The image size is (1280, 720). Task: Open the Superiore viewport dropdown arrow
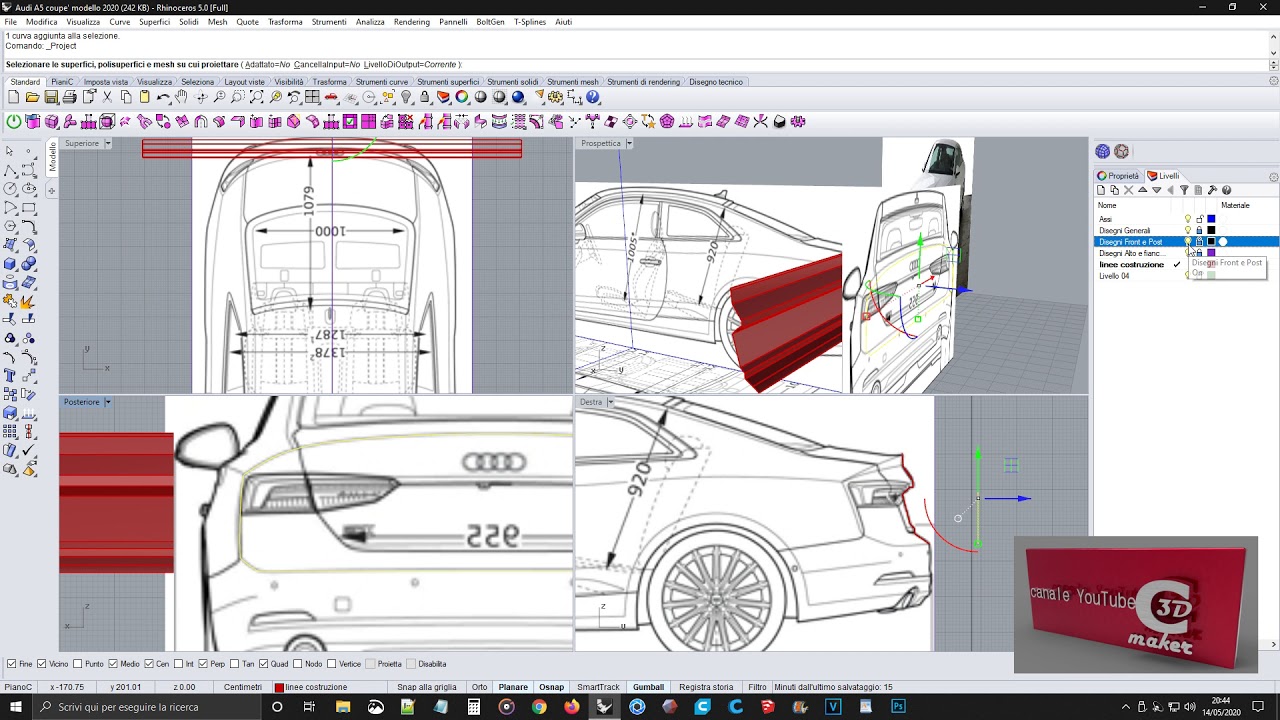click(x=108, y=143)
